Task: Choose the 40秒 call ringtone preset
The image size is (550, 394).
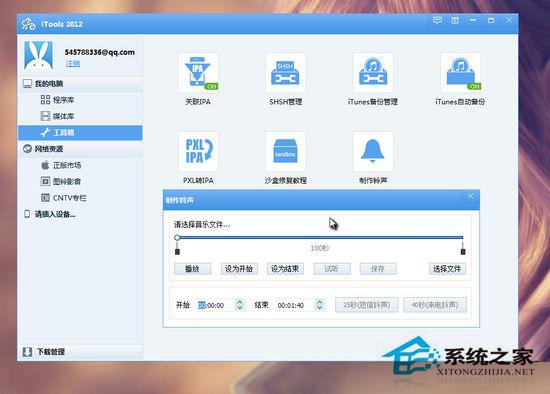Action: point(435,305)
